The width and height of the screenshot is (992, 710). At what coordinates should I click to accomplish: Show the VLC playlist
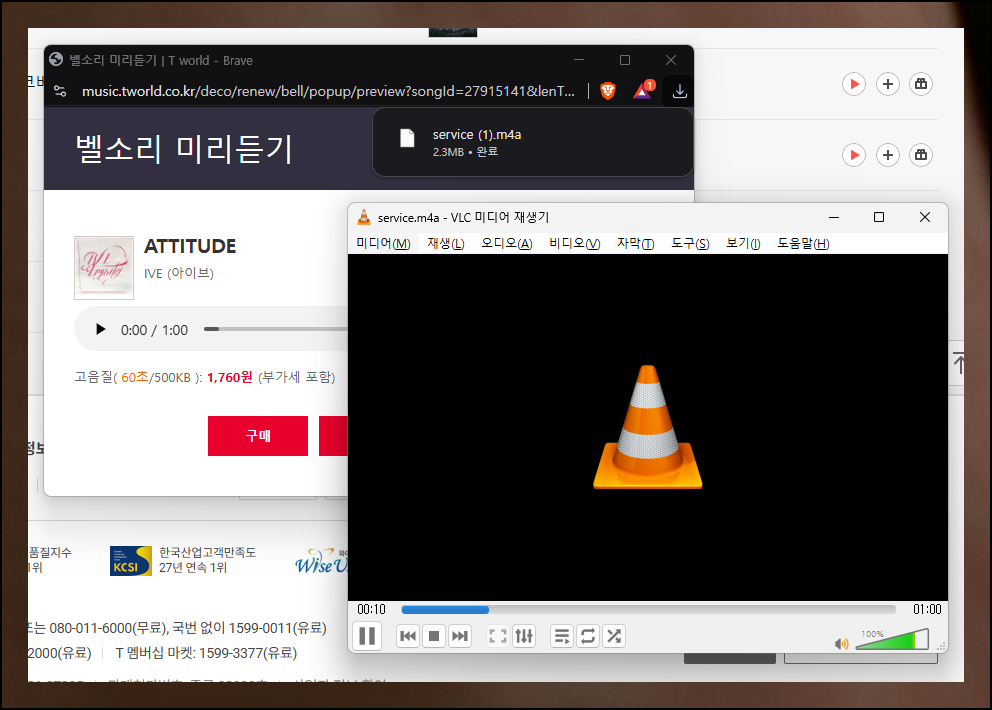click(562, 636)
